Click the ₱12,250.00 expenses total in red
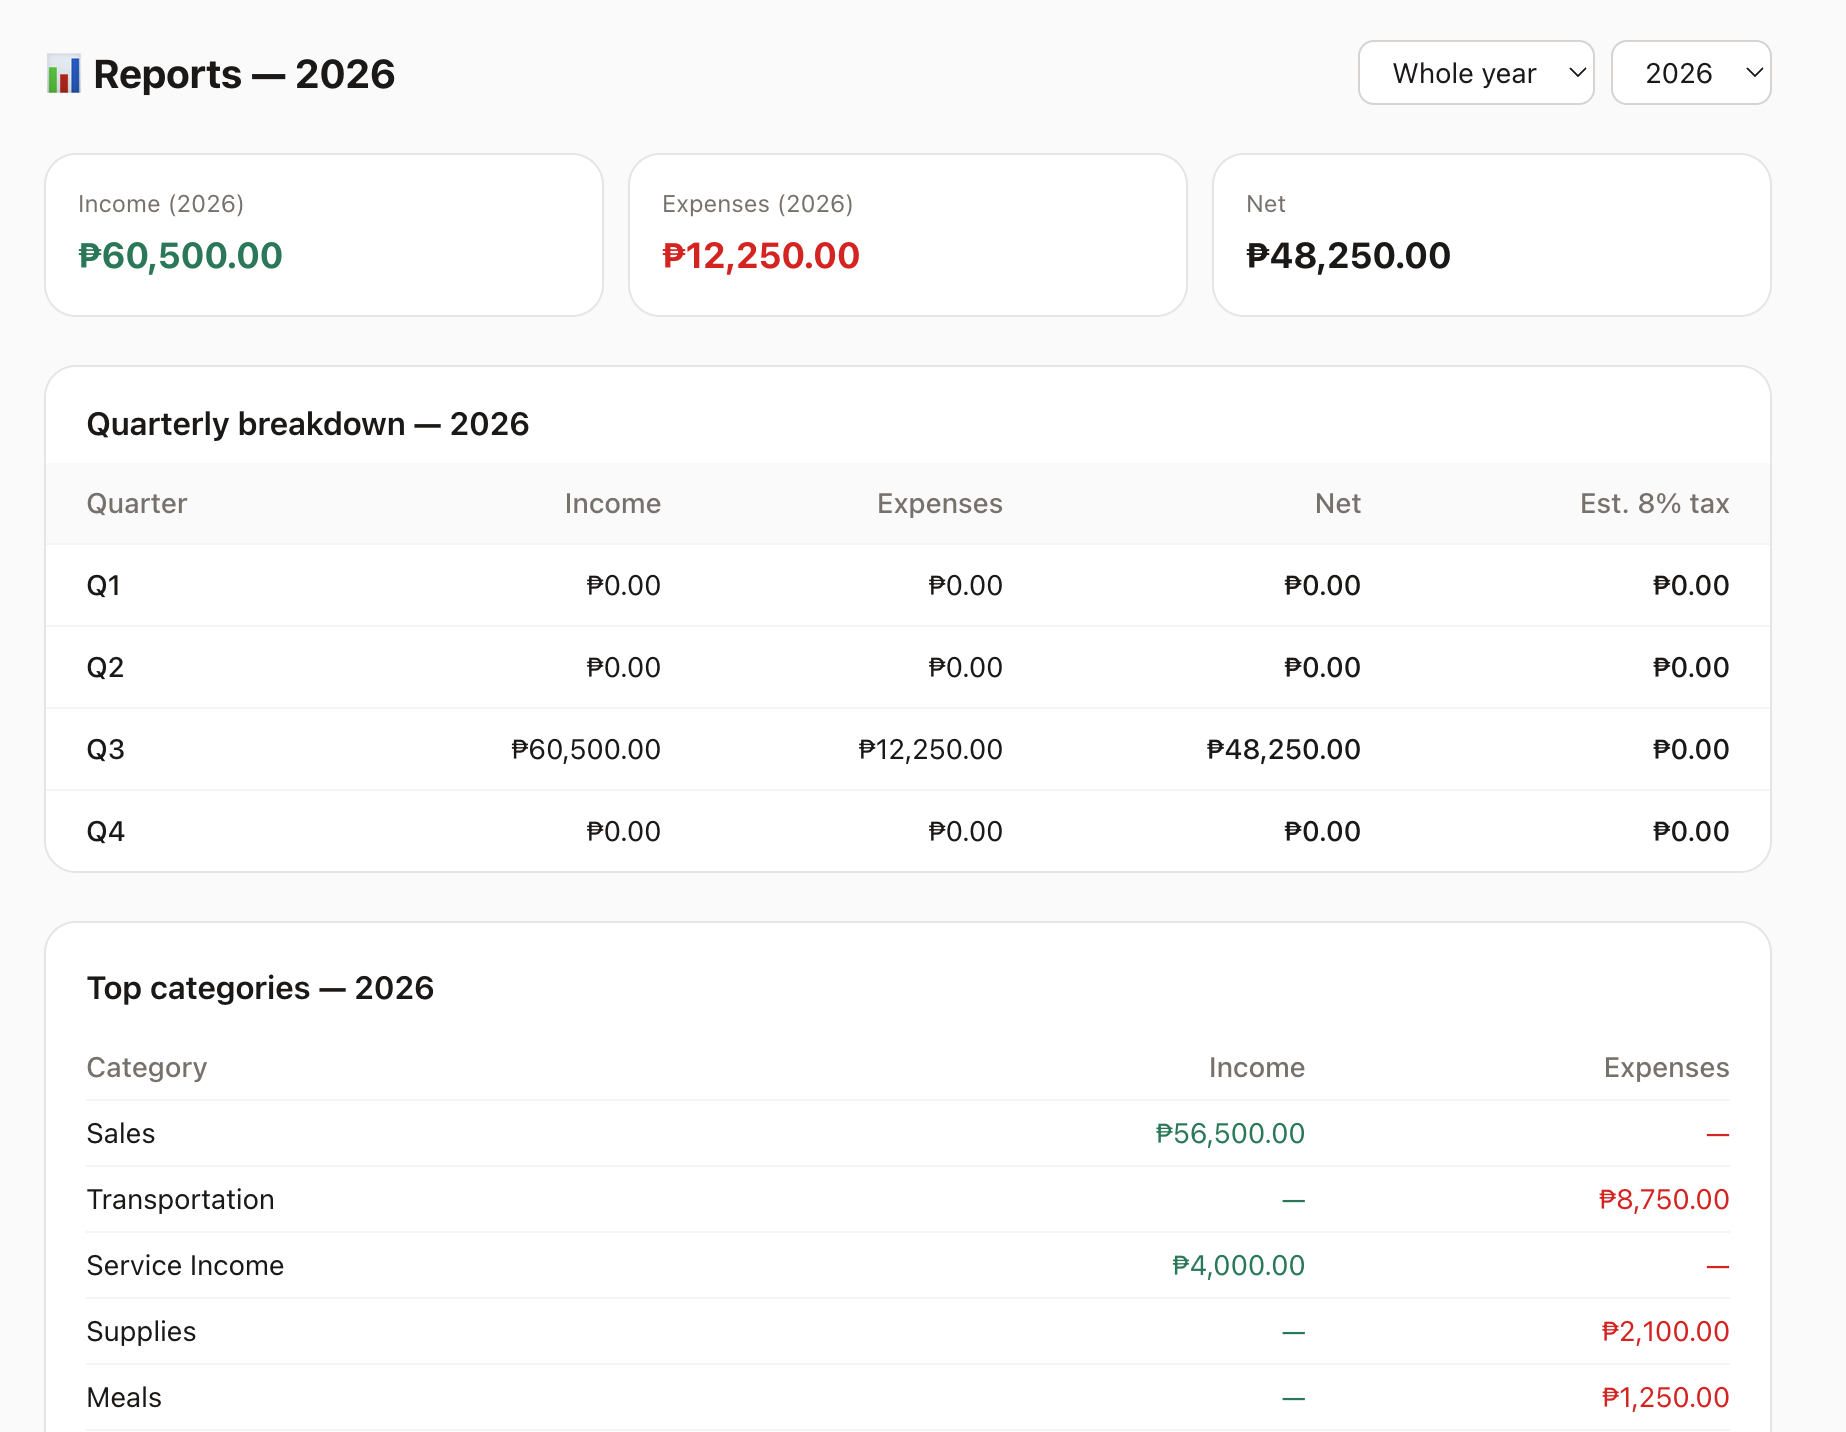This screenshot has width=1846, height=1432. pyautogui.click(x=761, y=256)
